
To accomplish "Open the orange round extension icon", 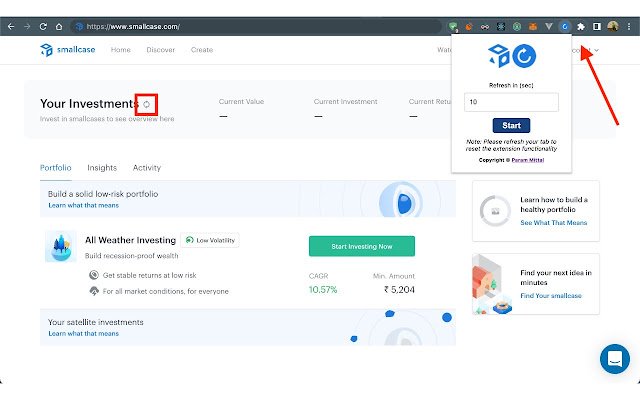I will tap(469, 27).
